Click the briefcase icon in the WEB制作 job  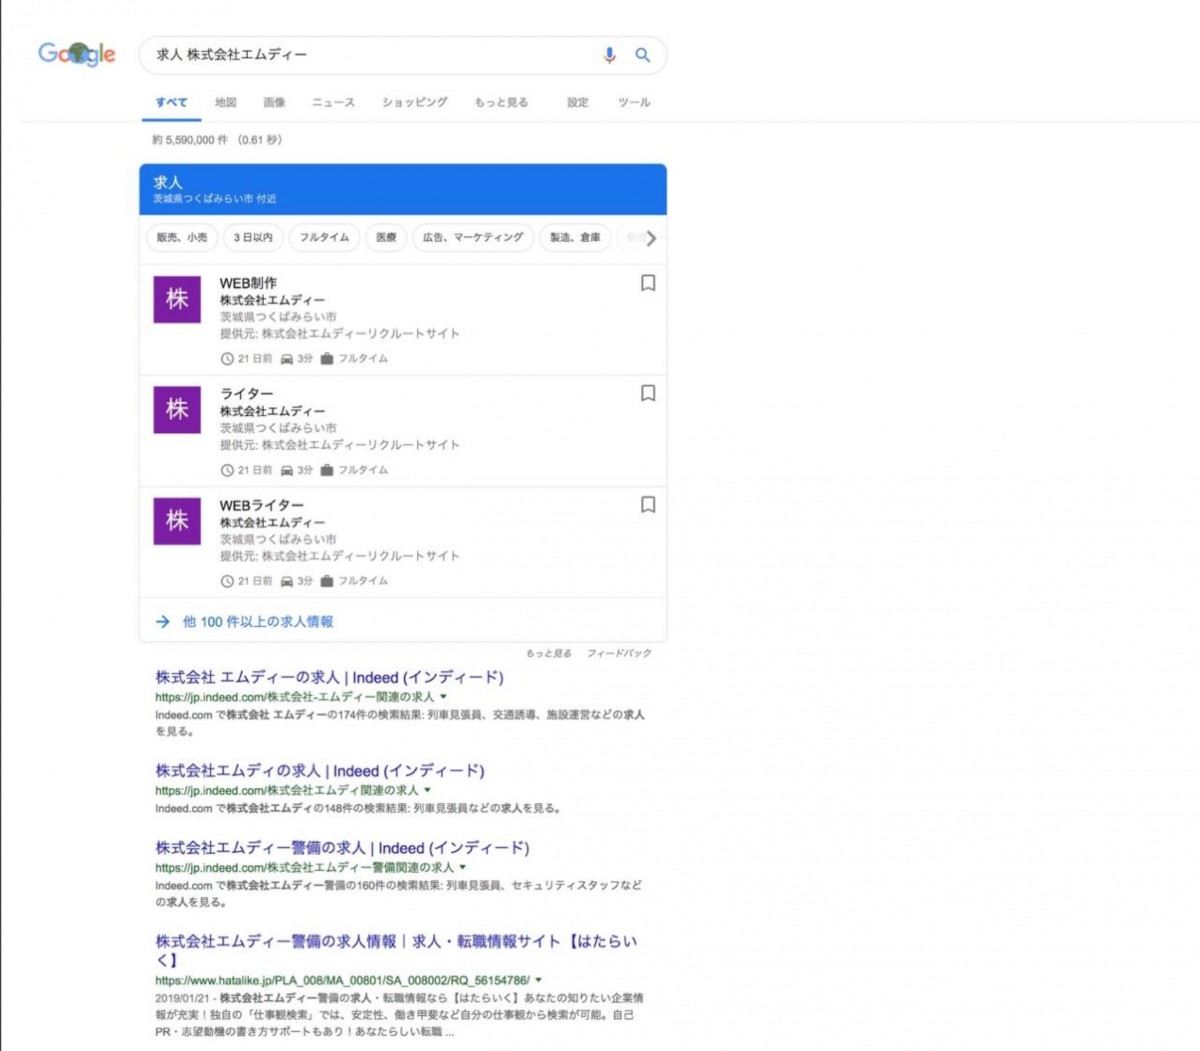tap(326, 358)
